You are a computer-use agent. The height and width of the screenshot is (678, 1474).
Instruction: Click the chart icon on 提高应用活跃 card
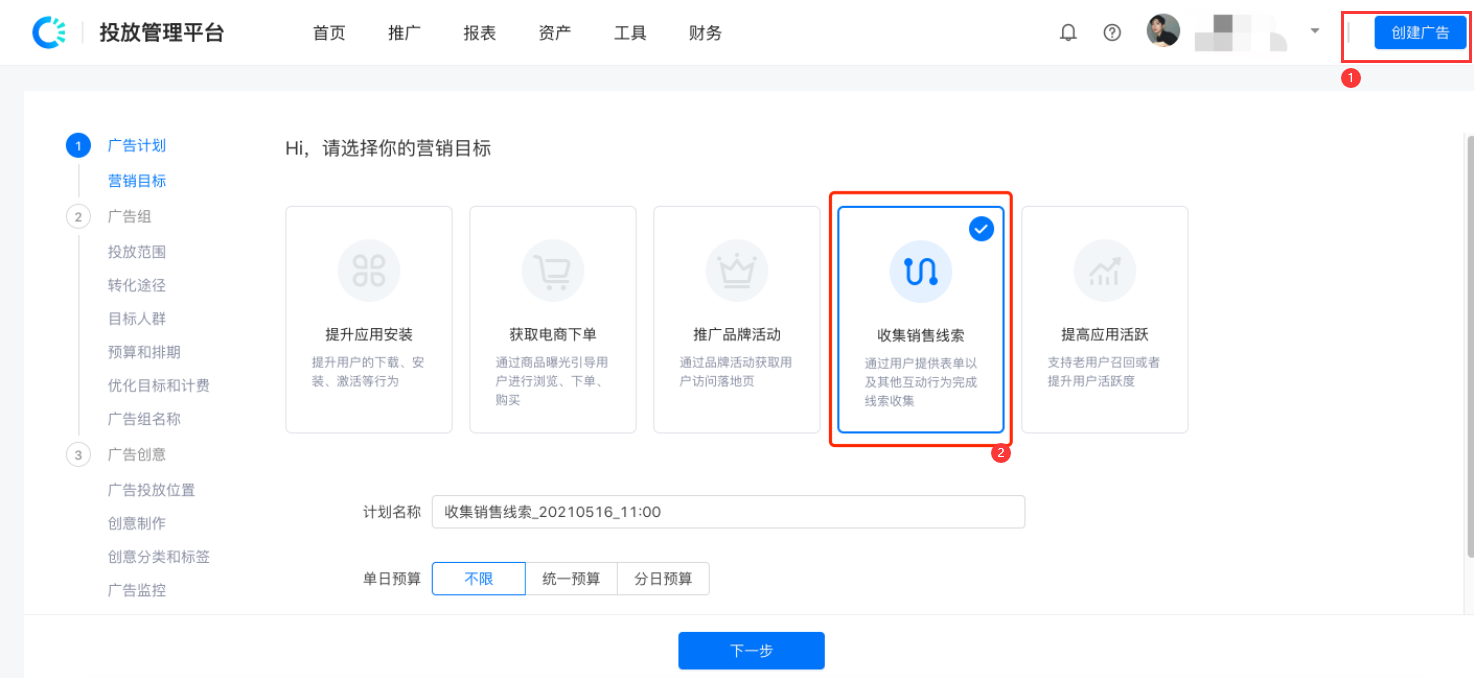click(1104, 269)
